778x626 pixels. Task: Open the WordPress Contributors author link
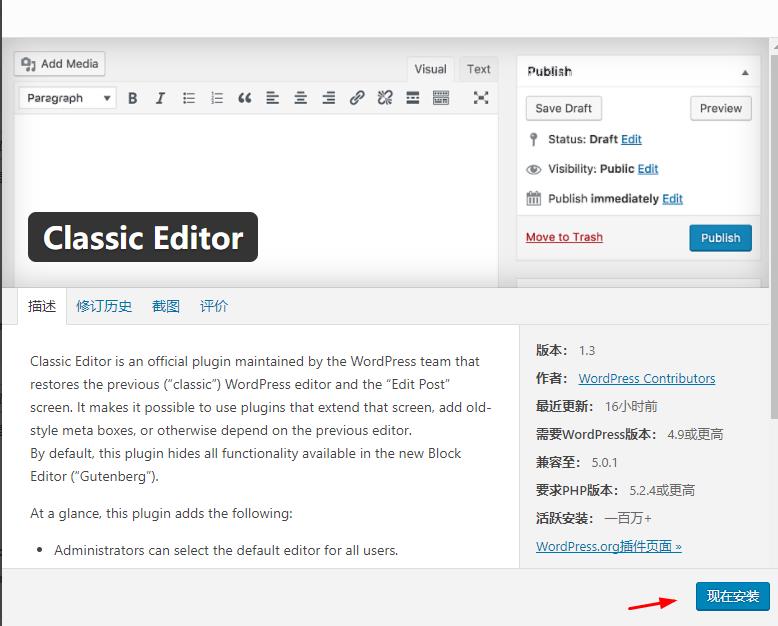point(646,379)
